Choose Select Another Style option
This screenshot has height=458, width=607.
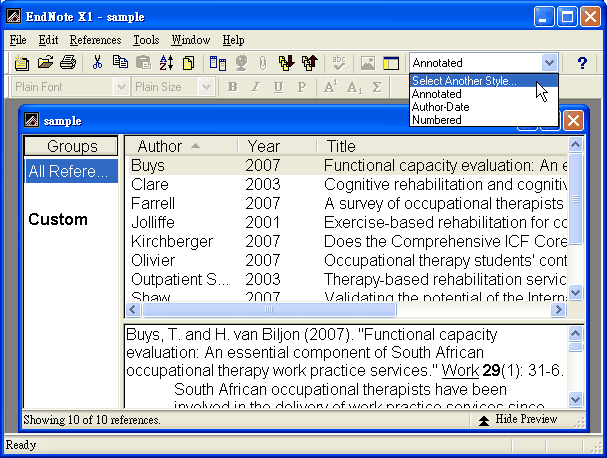click(x=484, y=81)
